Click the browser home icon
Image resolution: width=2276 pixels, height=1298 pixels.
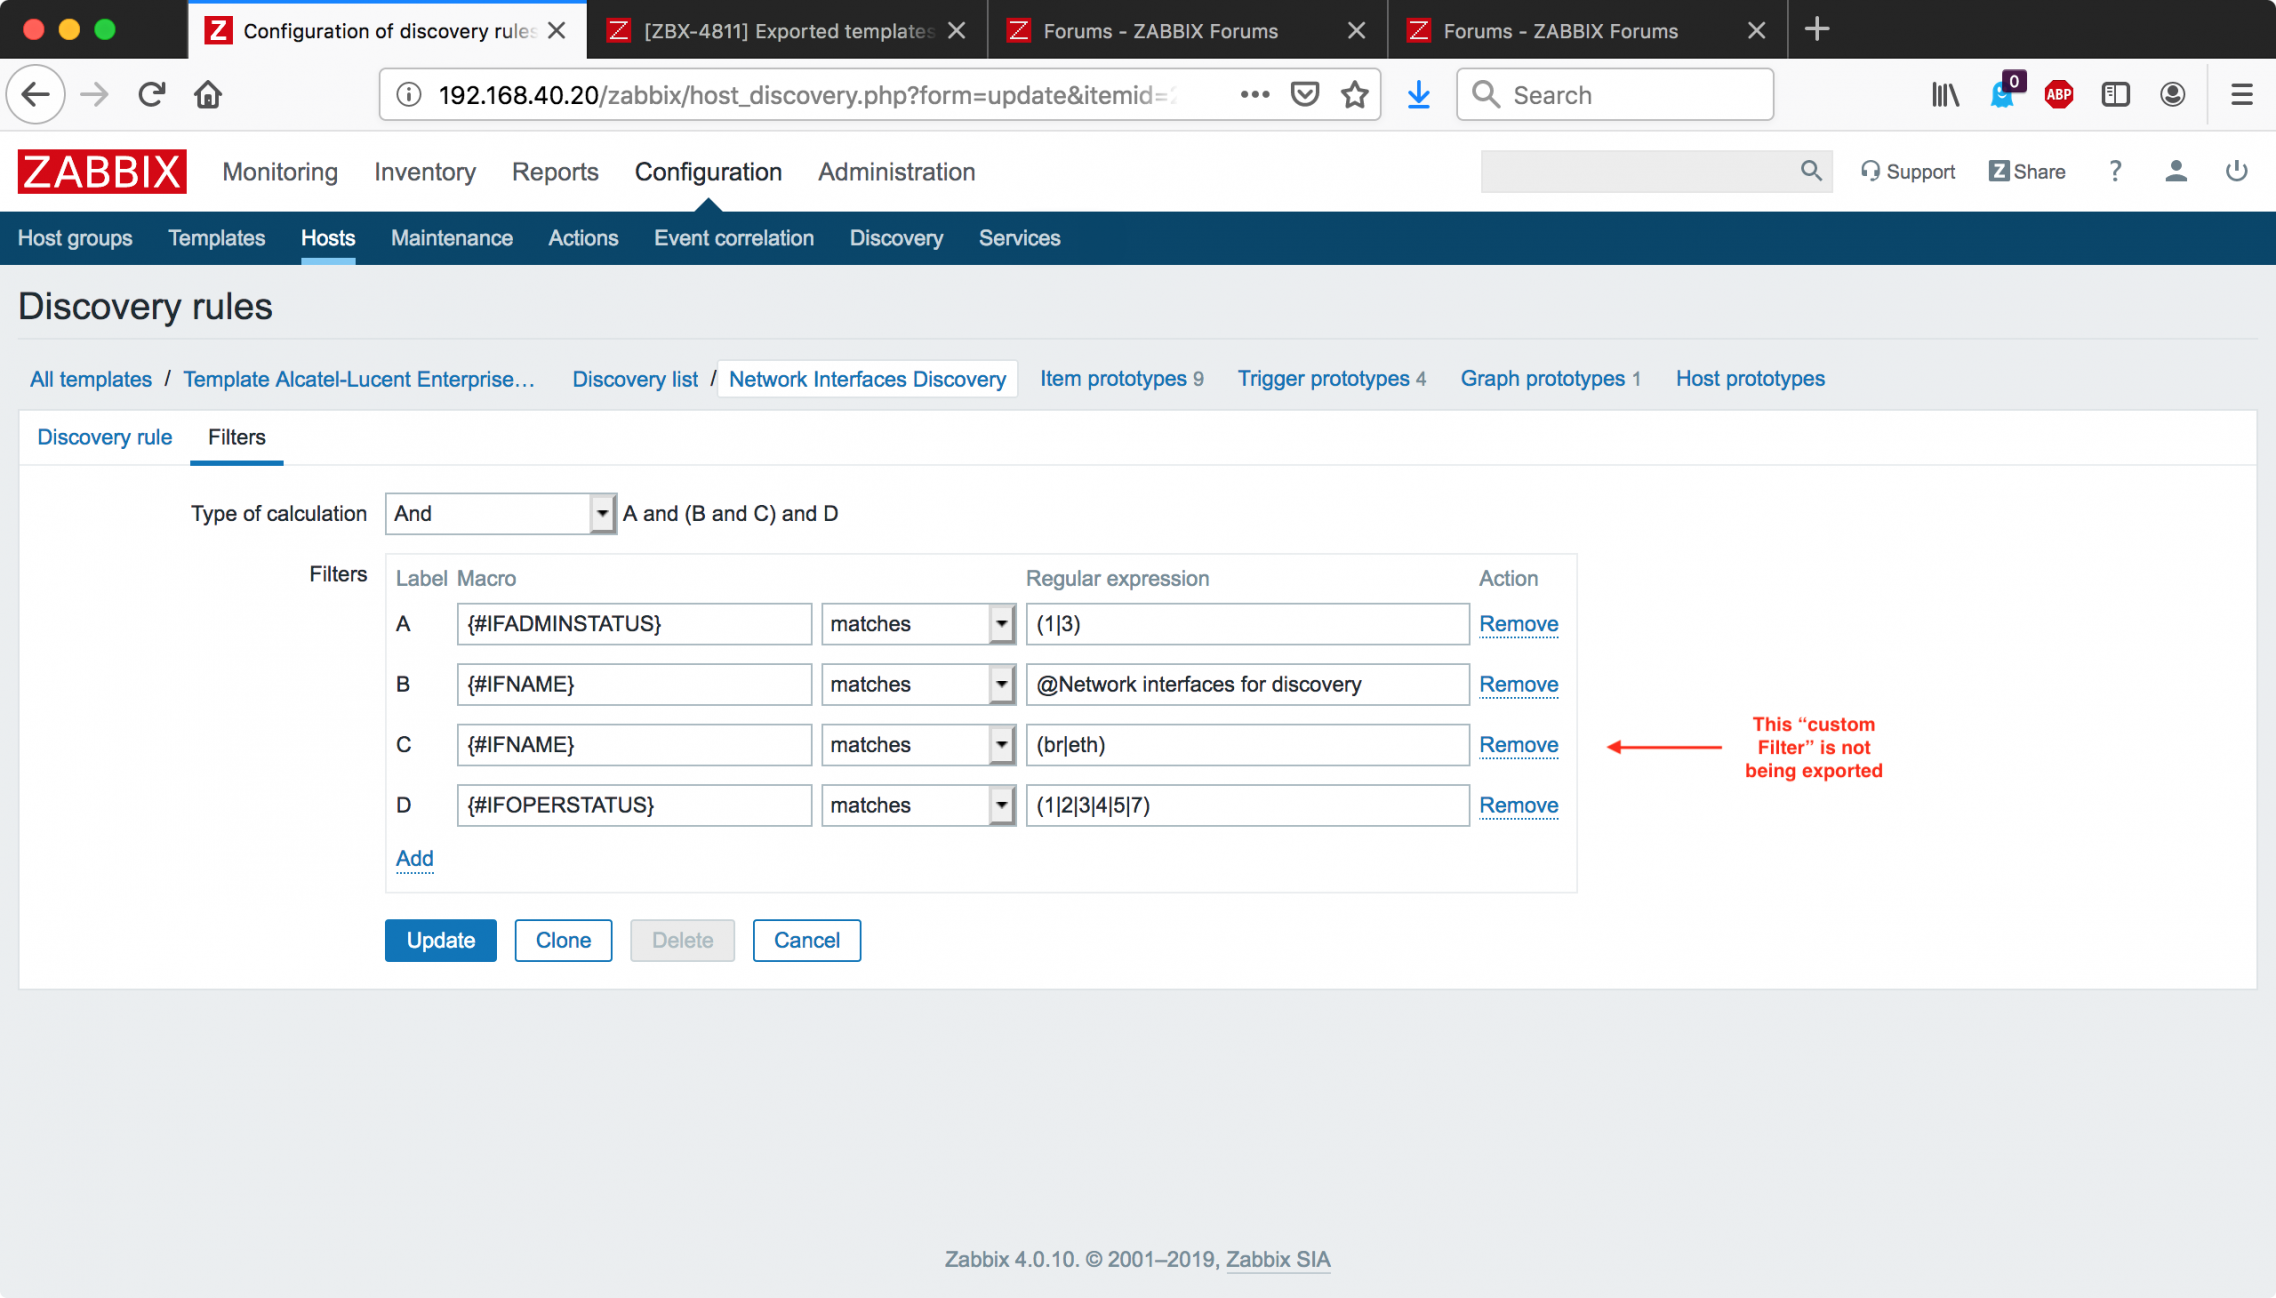click(208, 95)
